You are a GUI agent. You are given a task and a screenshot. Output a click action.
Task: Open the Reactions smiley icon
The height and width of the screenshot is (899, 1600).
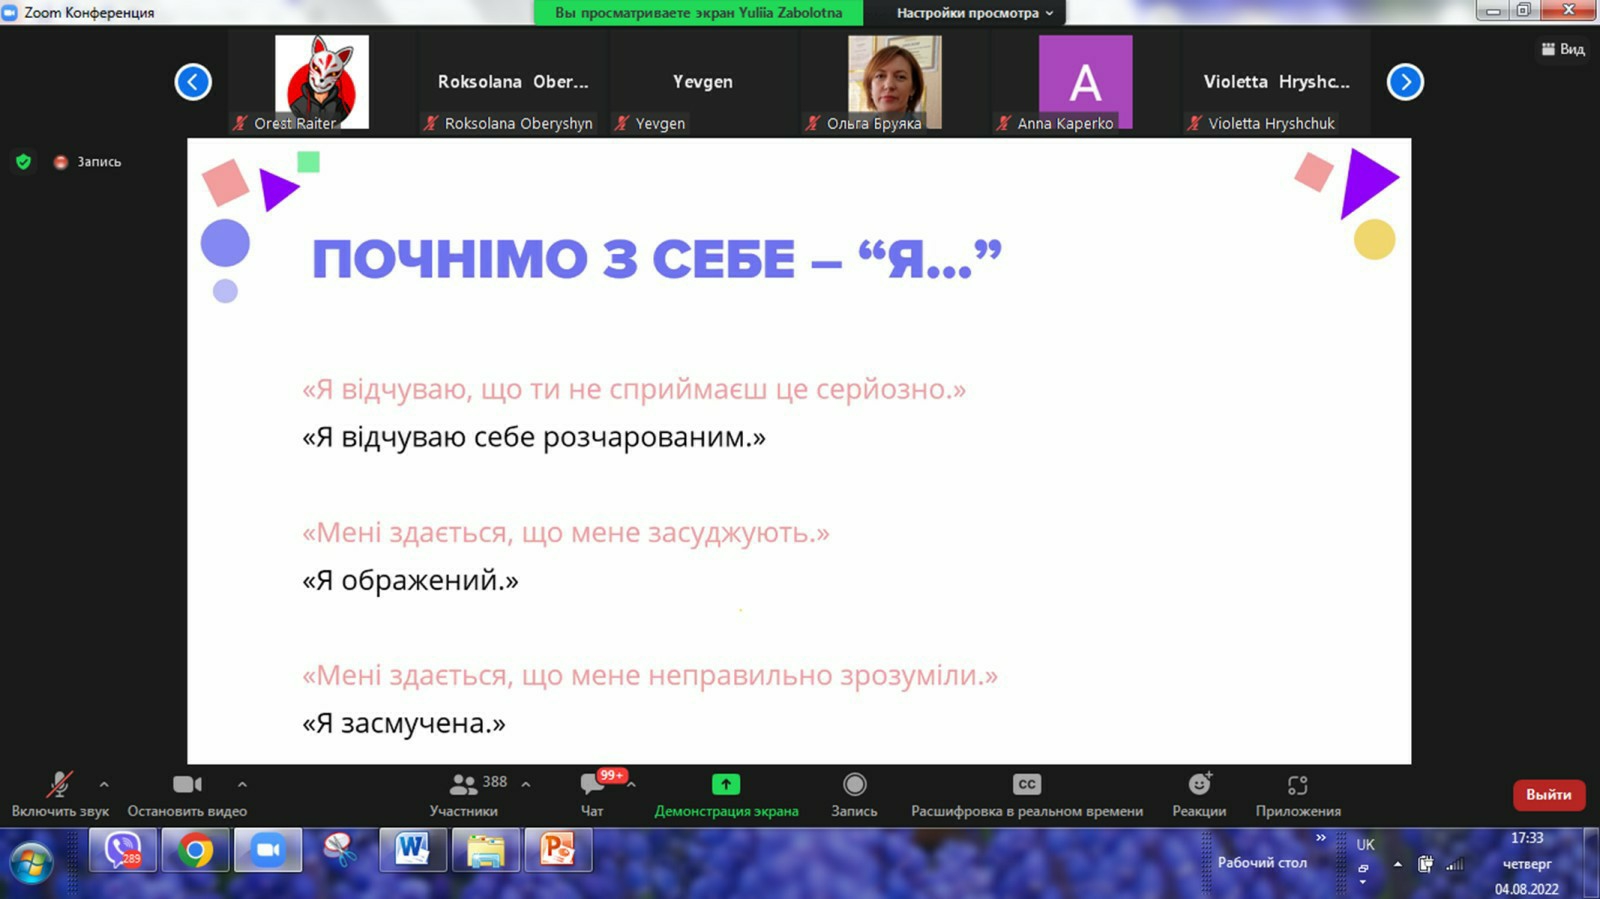(x=1199, y=785)
